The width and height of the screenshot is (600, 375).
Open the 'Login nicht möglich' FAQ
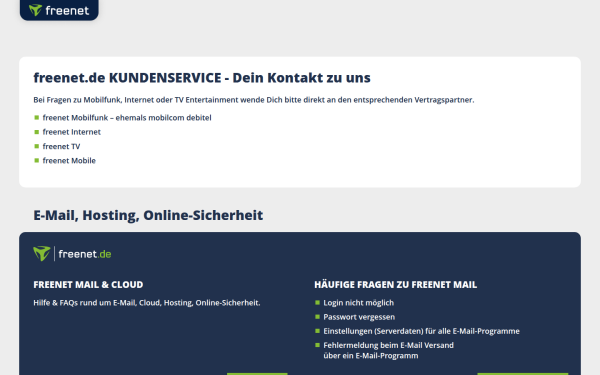click(359, 303)
